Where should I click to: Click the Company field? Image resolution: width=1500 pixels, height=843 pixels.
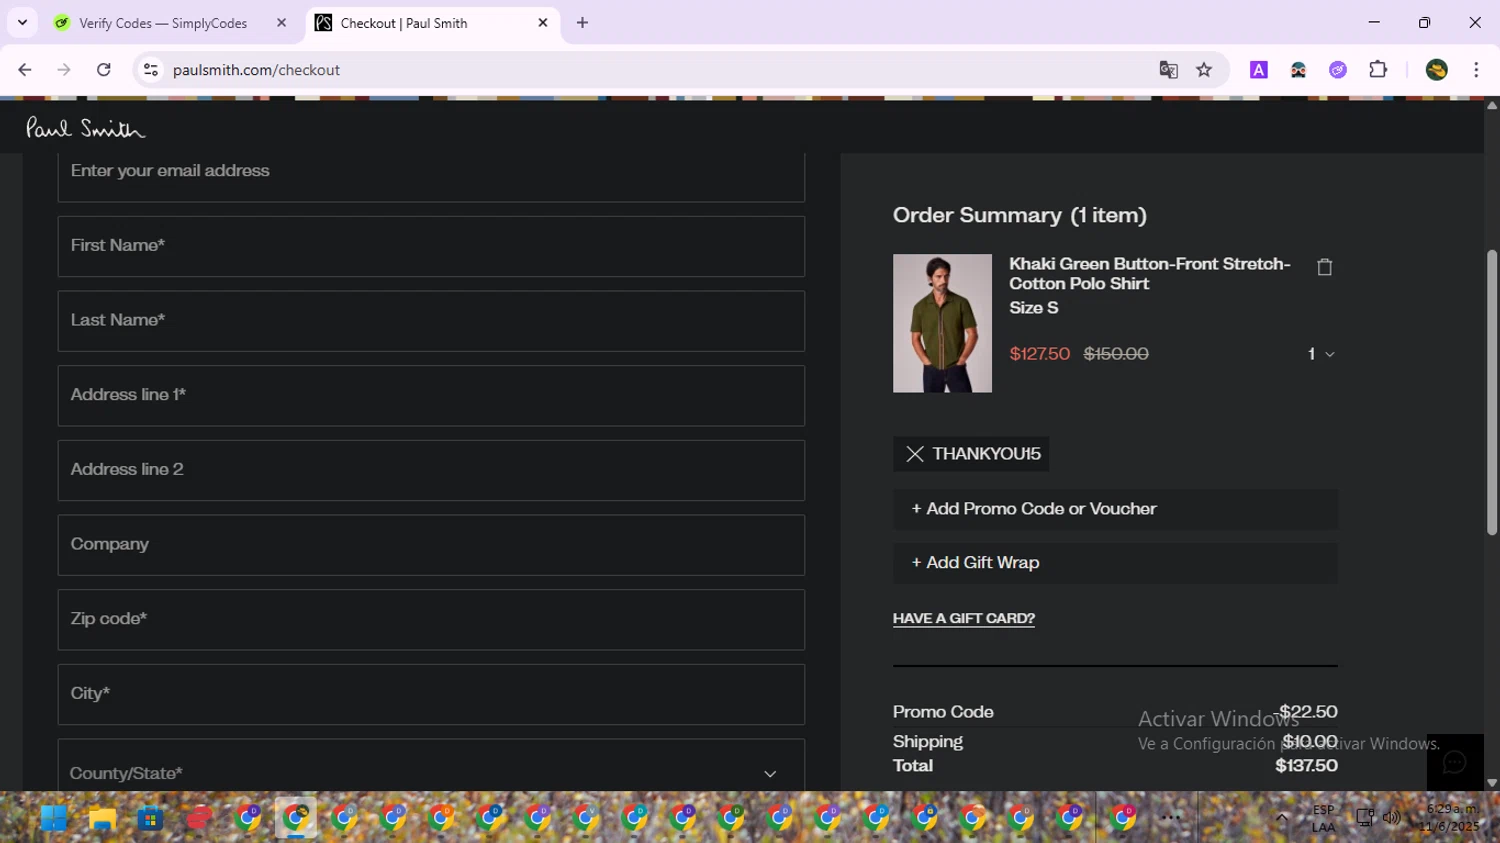pyautogui.click(x=431, y=545)
